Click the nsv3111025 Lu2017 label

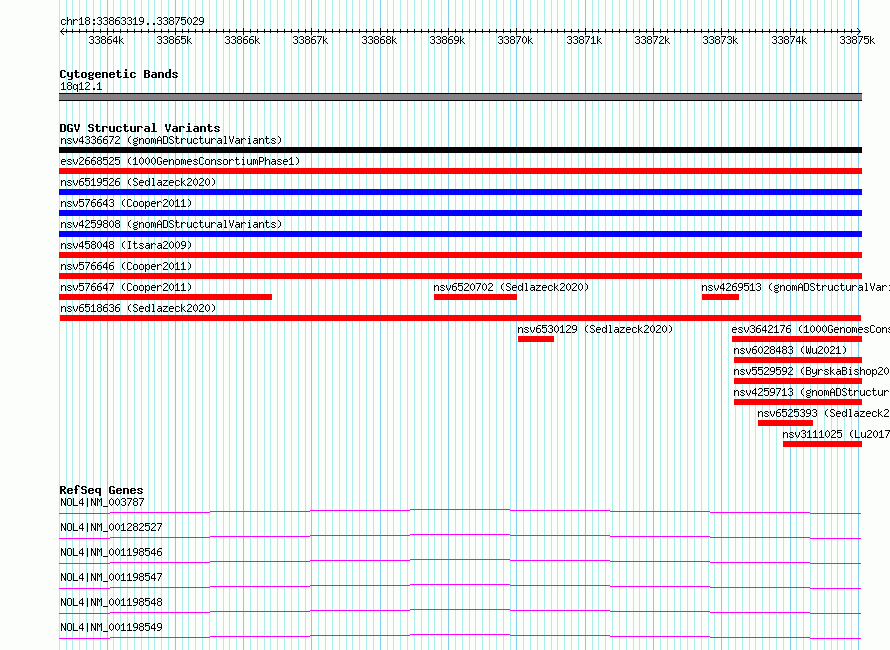[836, 434]
